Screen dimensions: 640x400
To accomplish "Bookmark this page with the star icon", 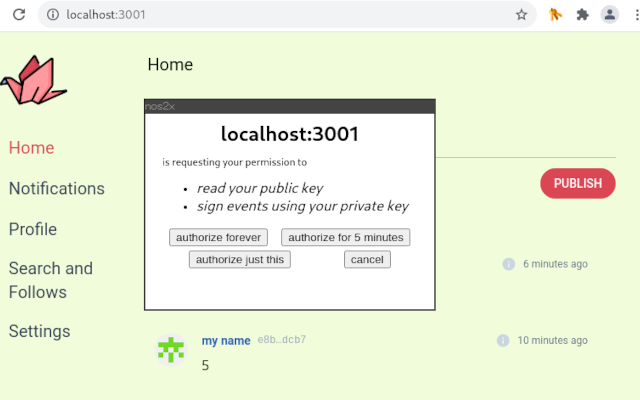I will click(x=521, y=15).
